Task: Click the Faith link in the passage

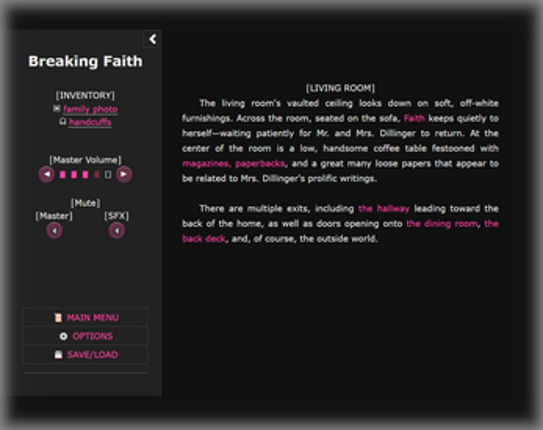Action: pyautogui.click(x=414, y=118)
